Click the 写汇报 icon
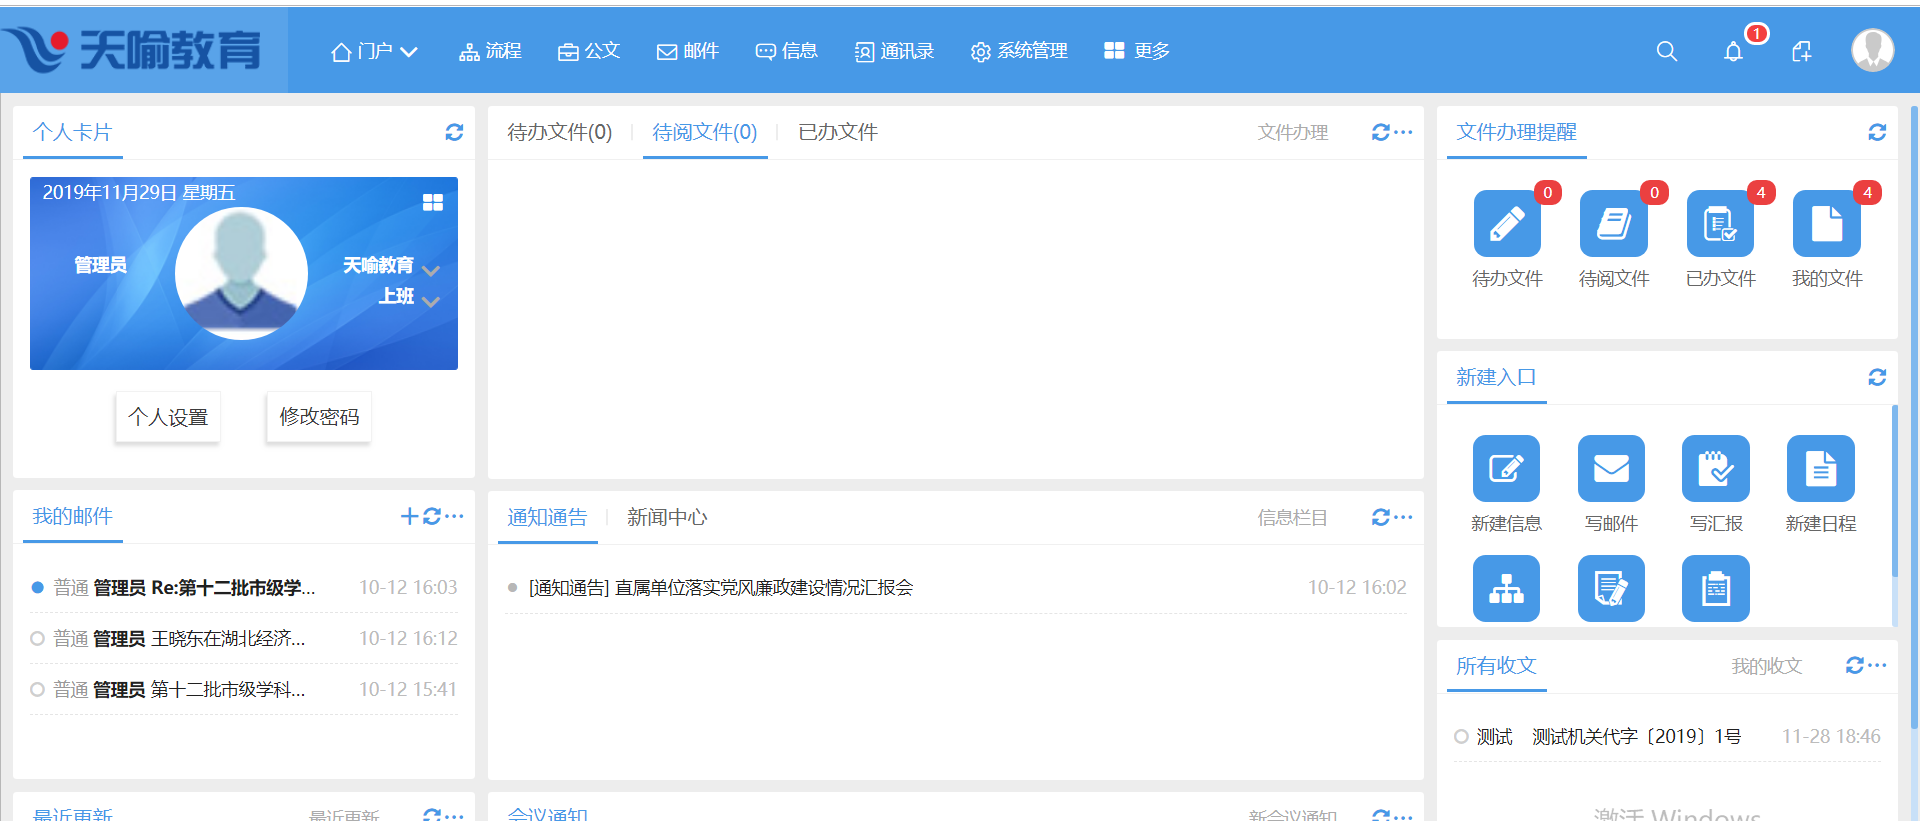The image size is (1920, 821). (1716, 468)
